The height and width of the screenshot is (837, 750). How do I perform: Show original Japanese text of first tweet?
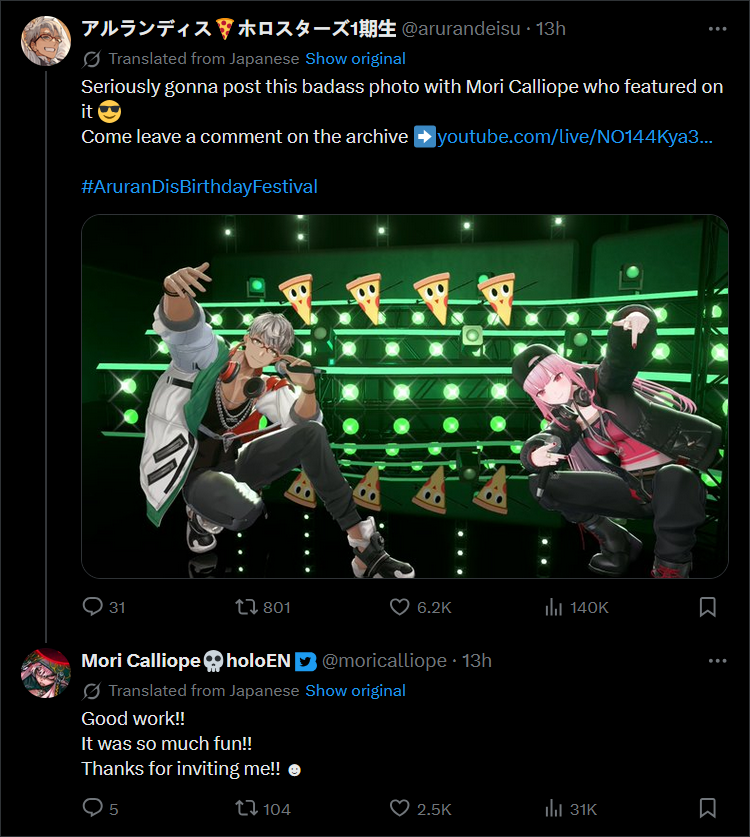[355, 58]
